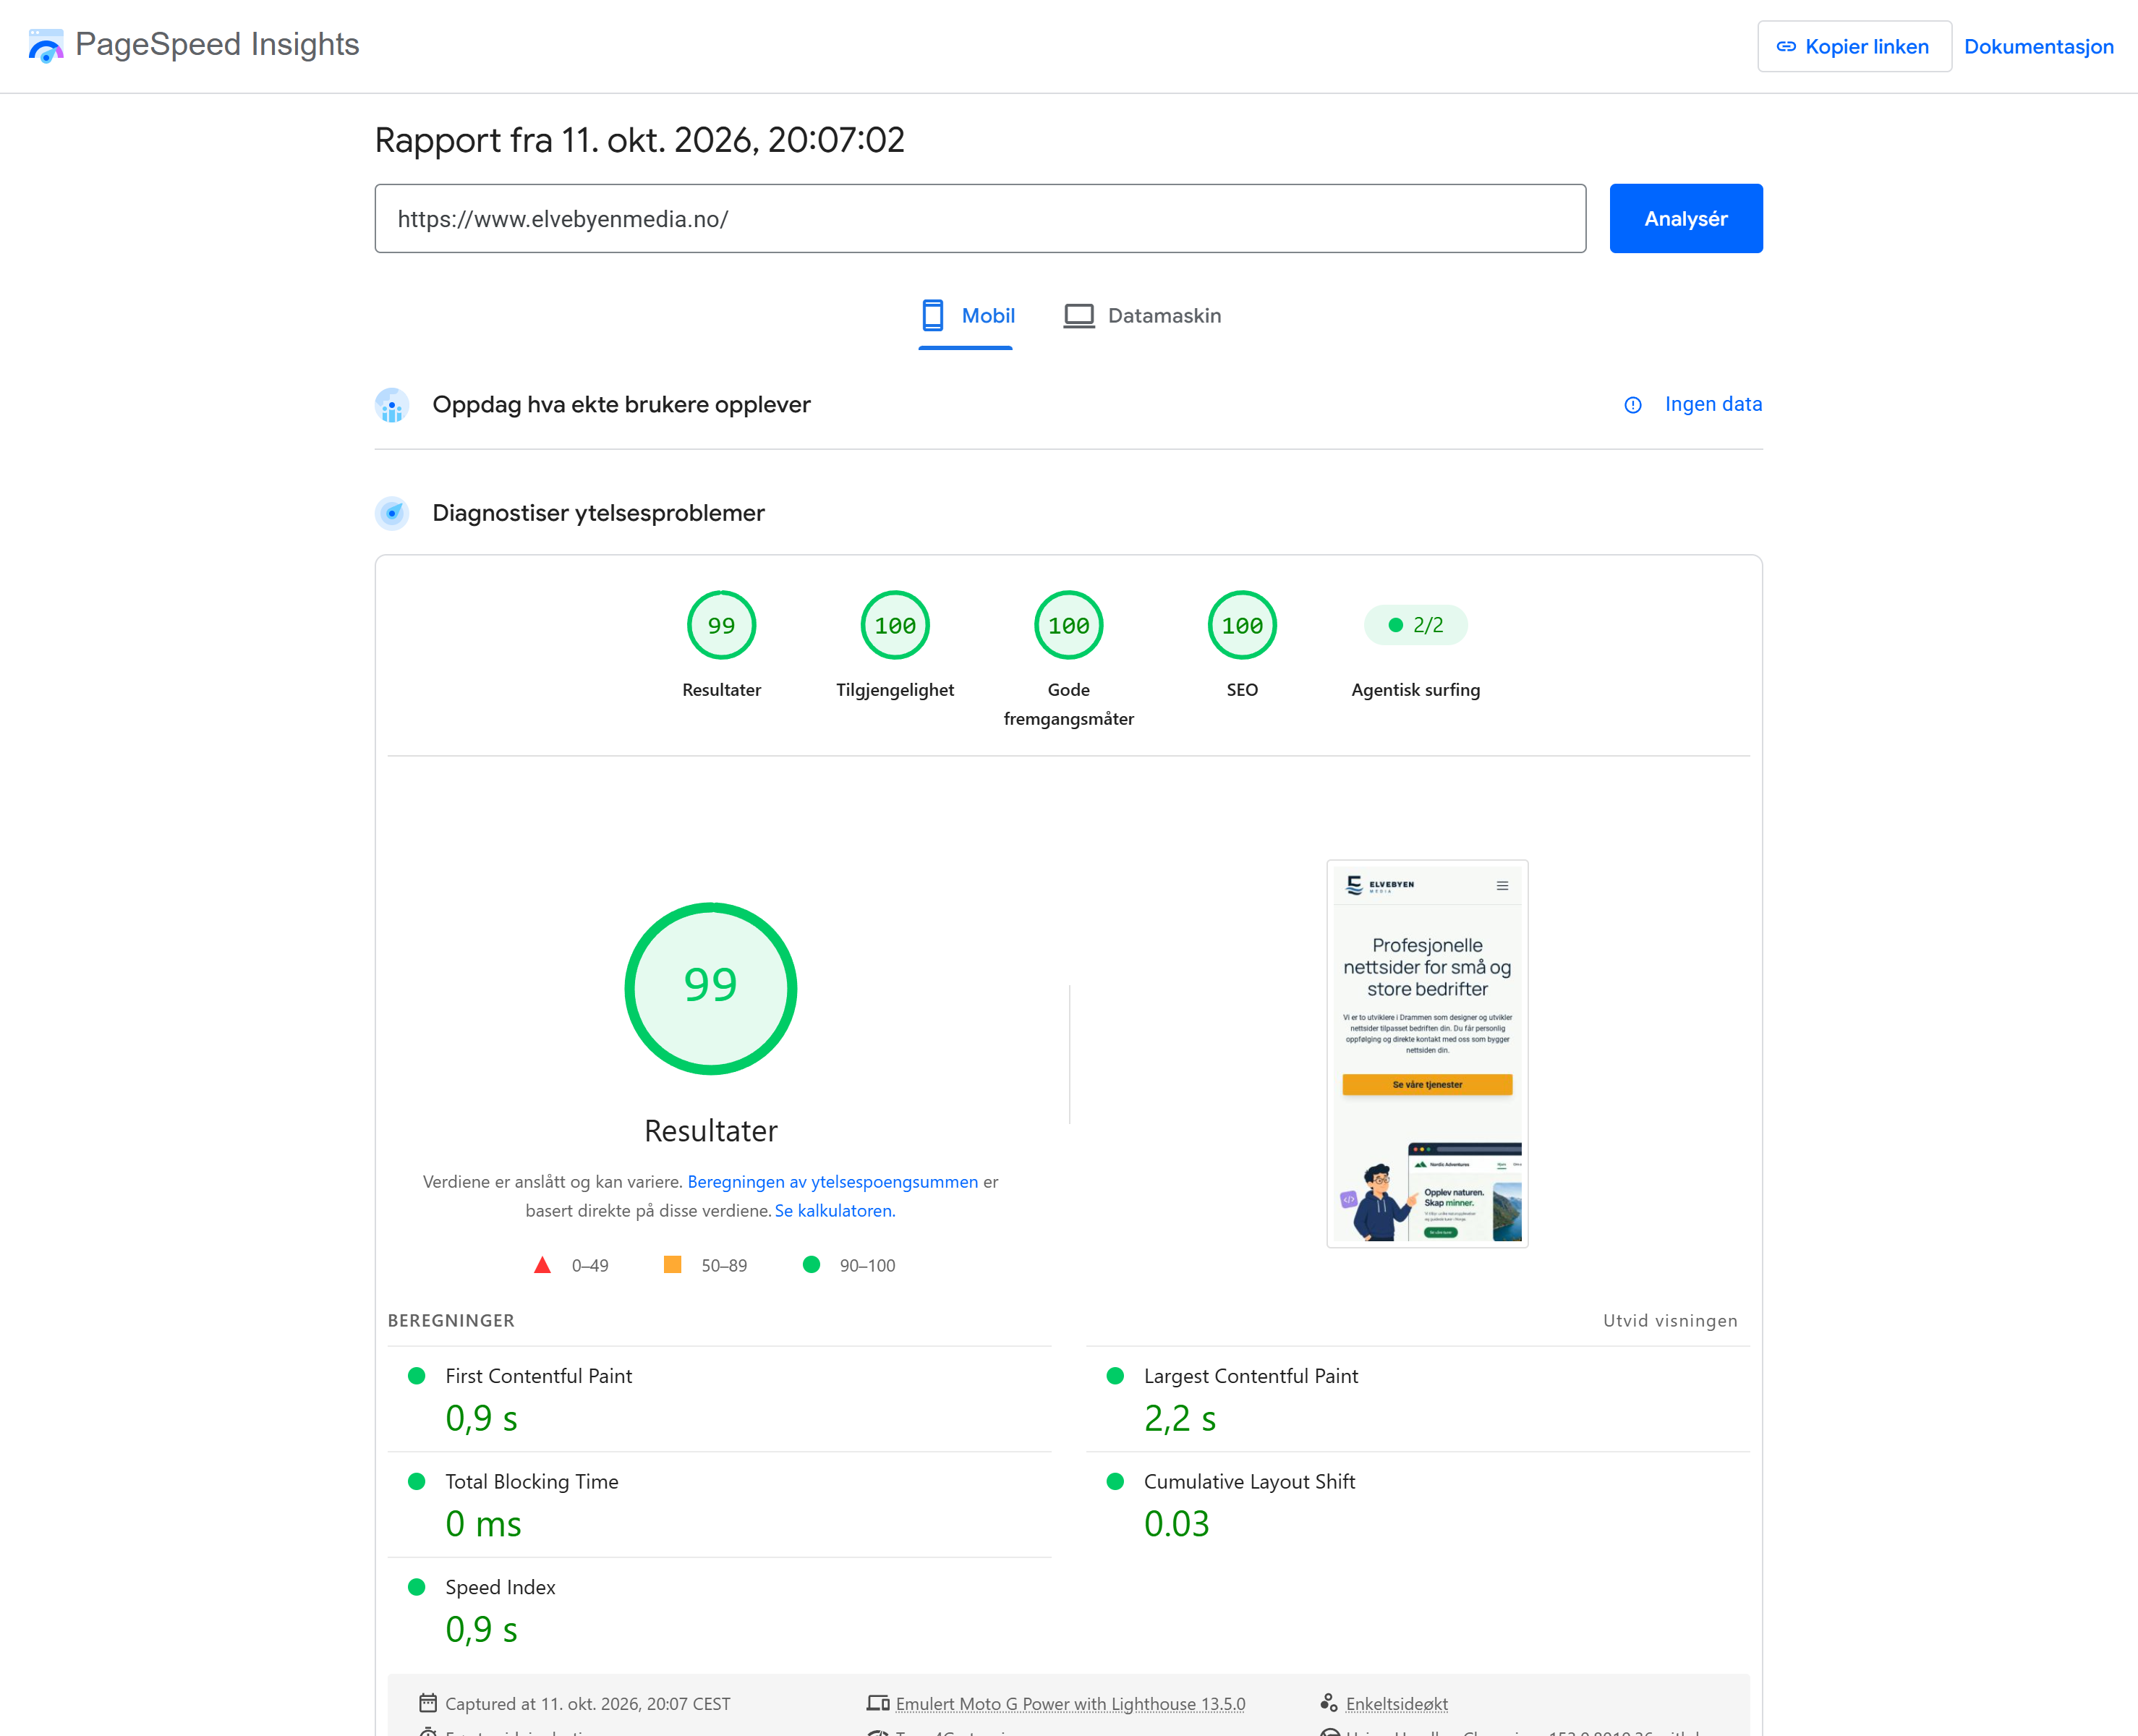Image resolution: width=2138 pixels, height=1736 pixels.
Task: Click the real-users icon beside Oppdag hva ekte brukere opplever
Action: (392, 405)
